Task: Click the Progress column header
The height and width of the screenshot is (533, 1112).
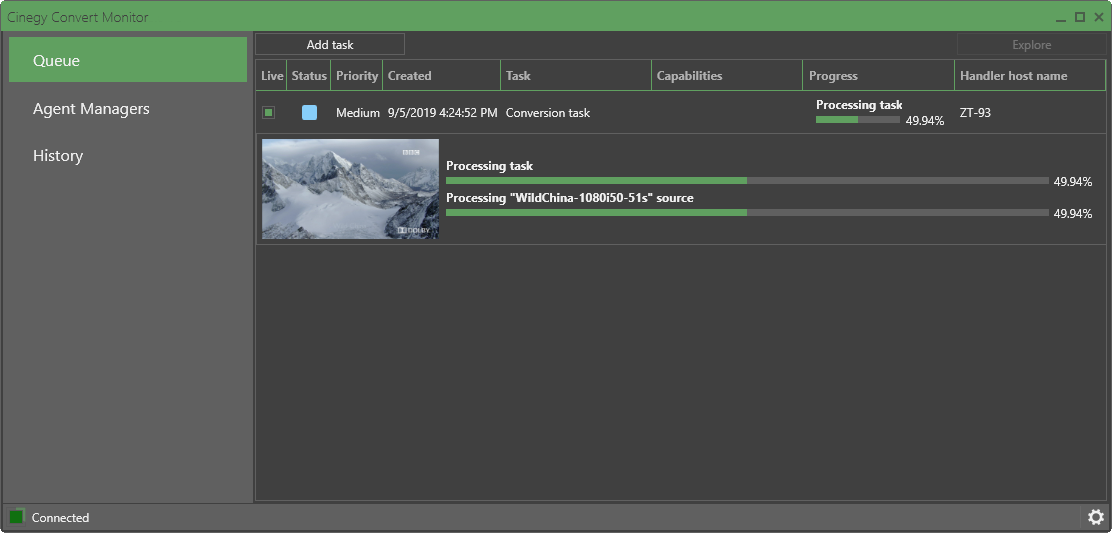Action: pos(879,76)
